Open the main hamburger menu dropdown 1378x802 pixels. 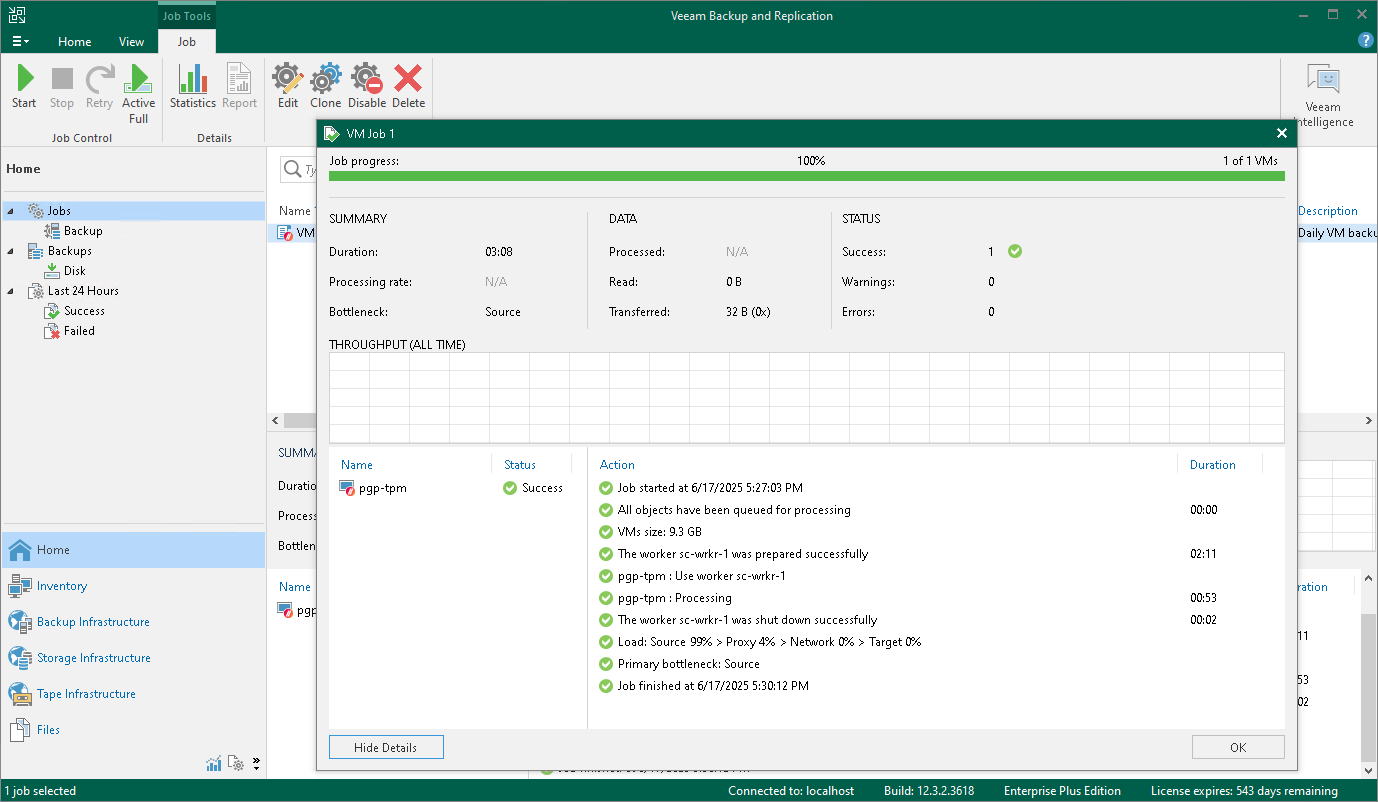point(20,41)
